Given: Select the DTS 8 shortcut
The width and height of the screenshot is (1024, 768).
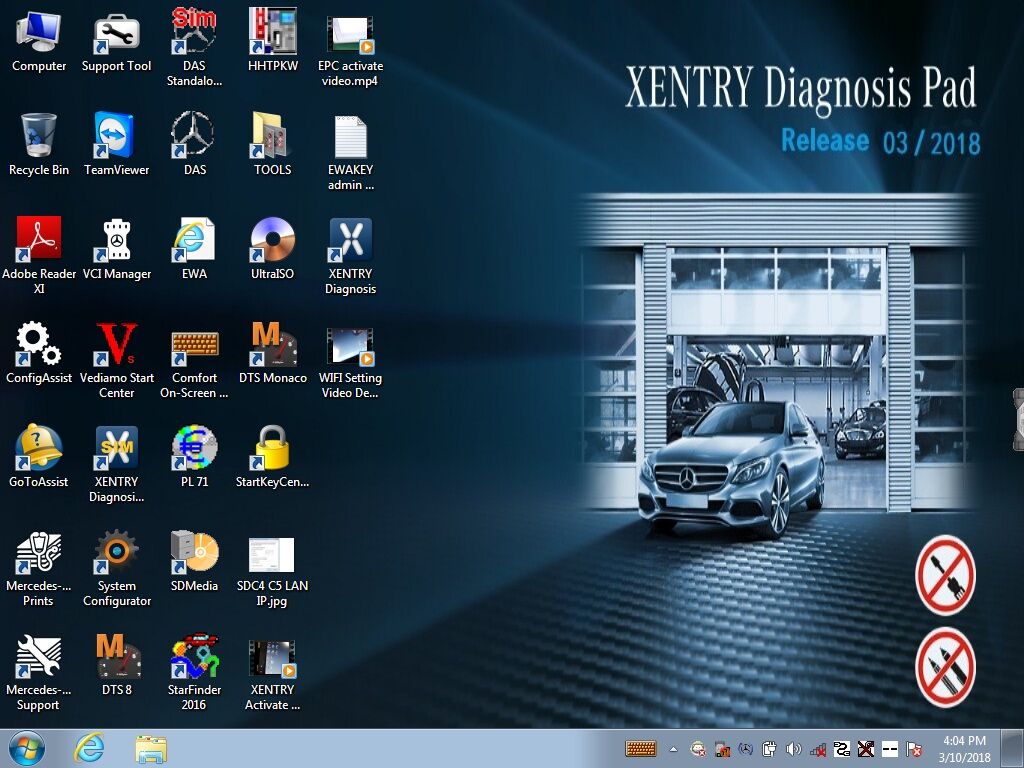Looking at the screenshot, I should tap(116, 664).
